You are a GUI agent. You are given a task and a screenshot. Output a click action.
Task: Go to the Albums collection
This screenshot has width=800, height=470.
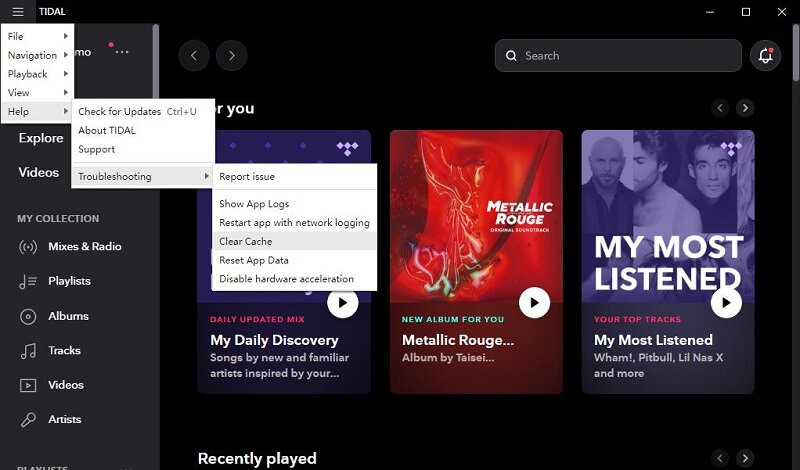coord(68,316)
